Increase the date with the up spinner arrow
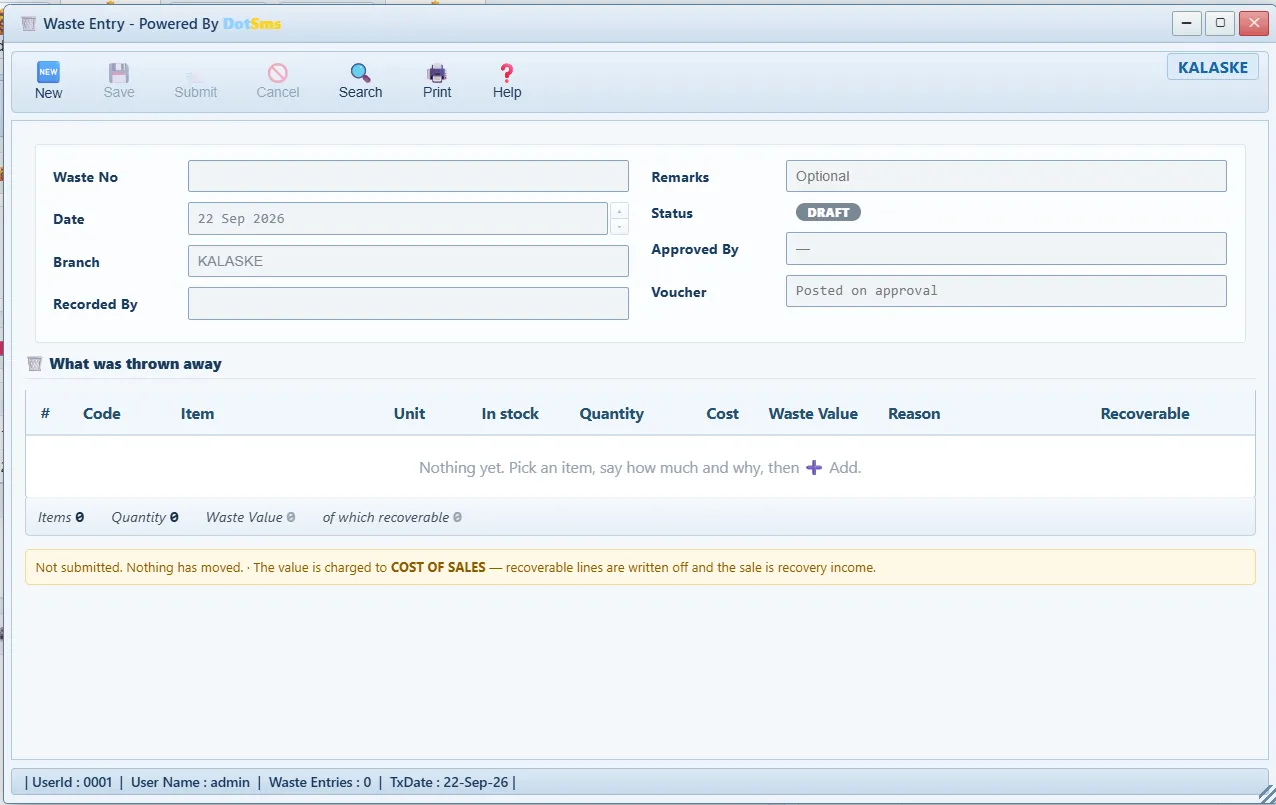 (619, 211)
